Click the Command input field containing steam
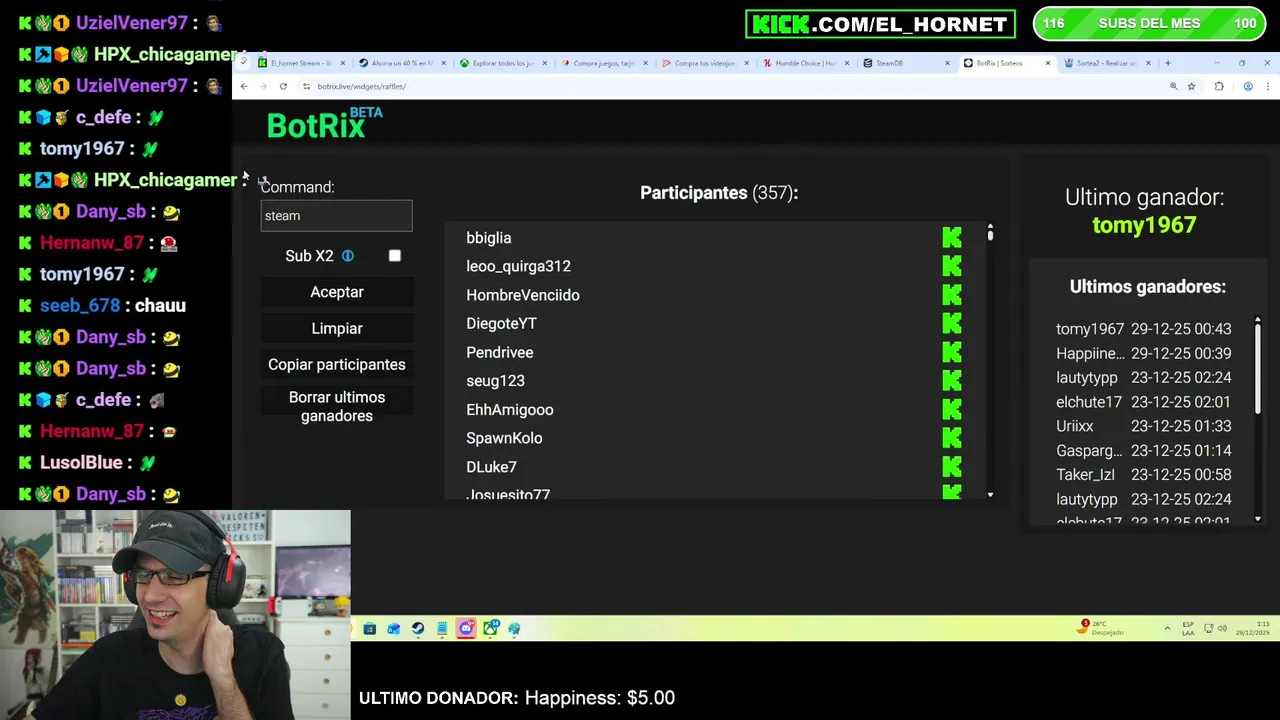Screen dimensions: 1280x720 pos(336,216)
